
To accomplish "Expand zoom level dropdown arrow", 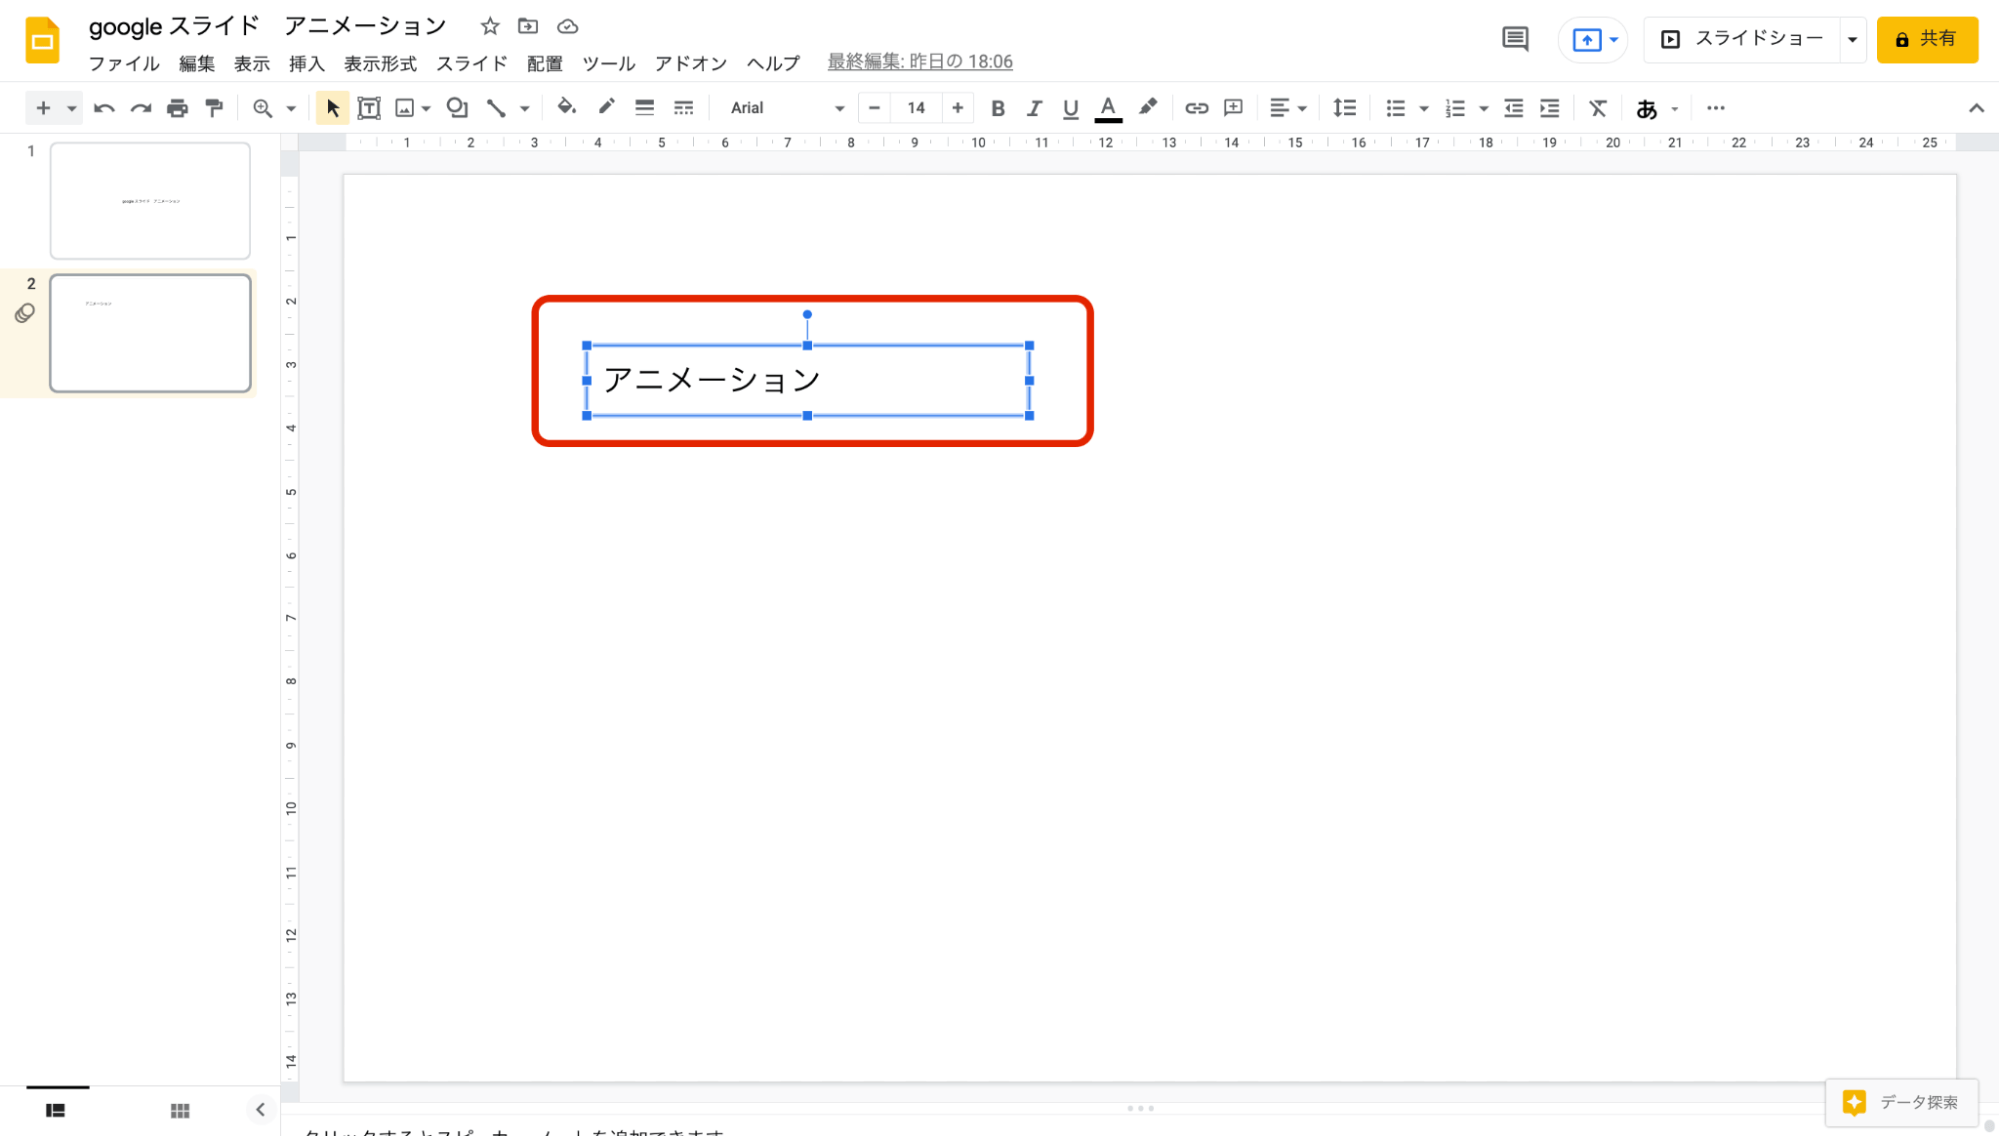I will click(291, 108).
